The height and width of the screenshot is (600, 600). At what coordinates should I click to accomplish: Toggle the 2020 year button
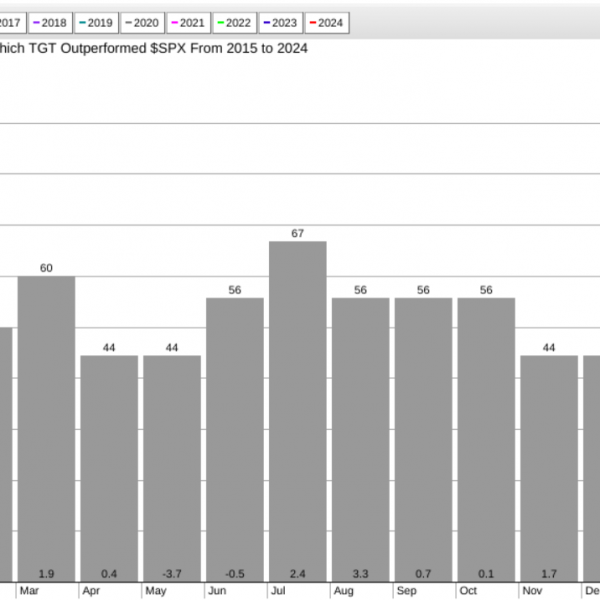coord(142,23)
